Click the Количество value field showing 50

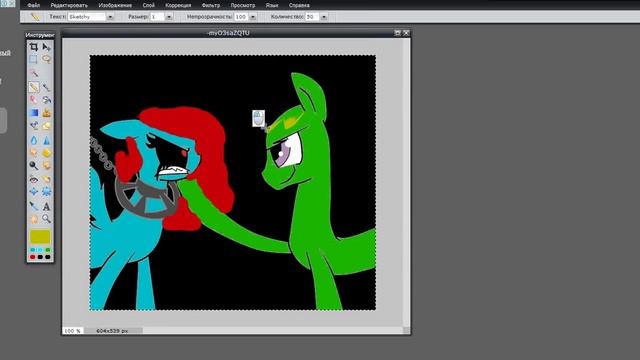point(313,17)
